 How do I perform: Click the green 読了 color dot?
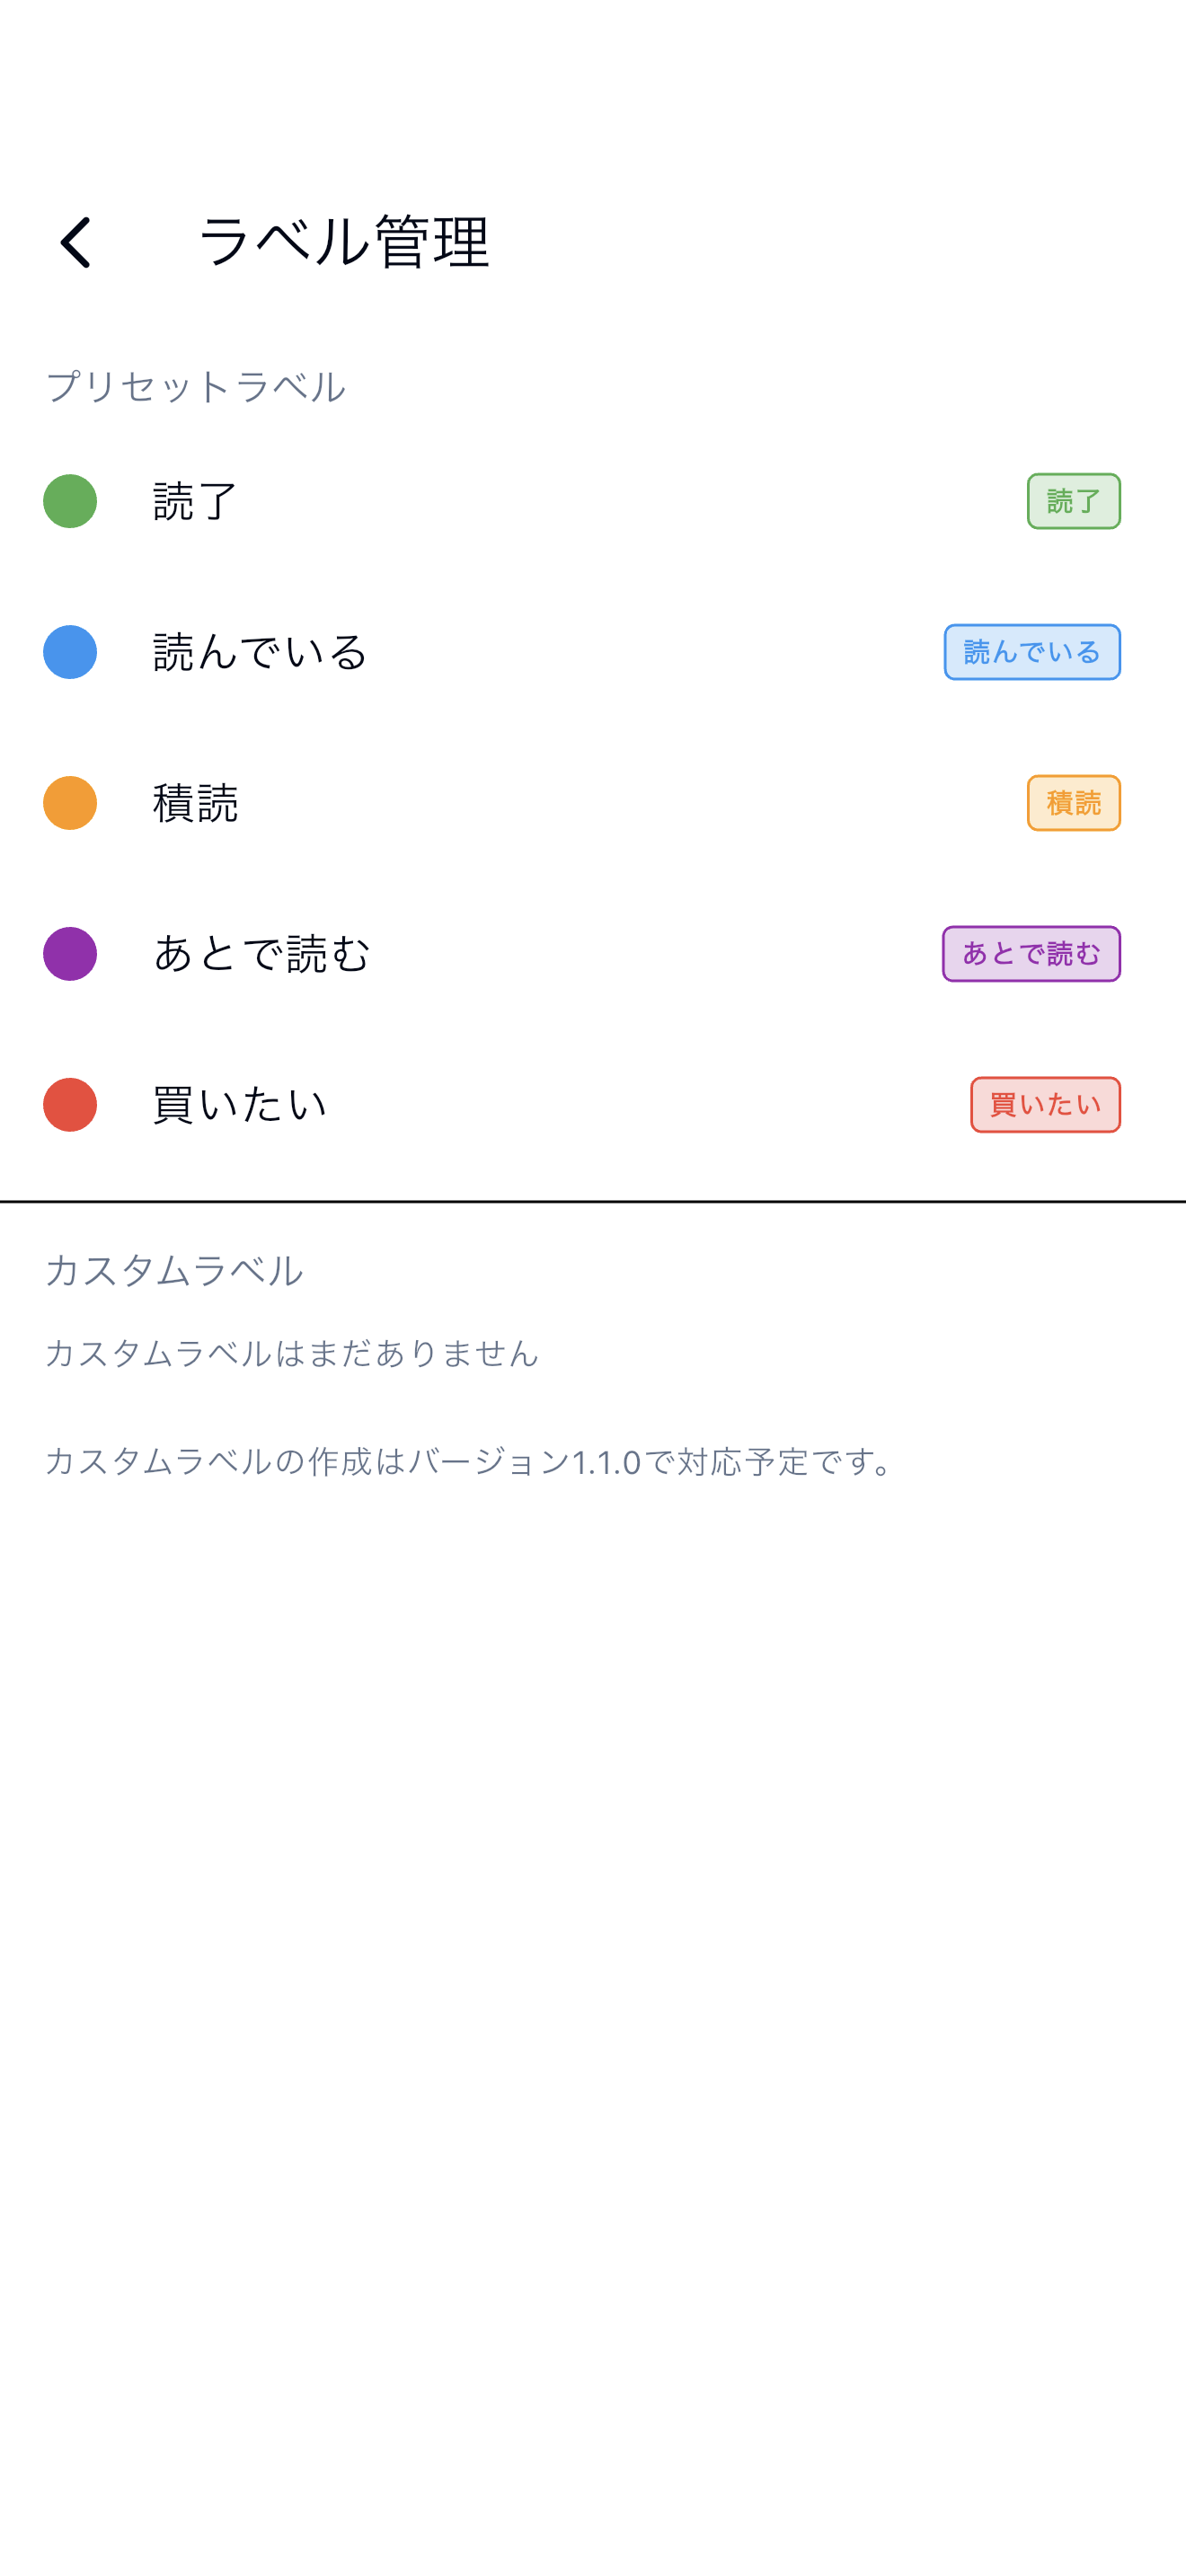(x=70, y=501)
